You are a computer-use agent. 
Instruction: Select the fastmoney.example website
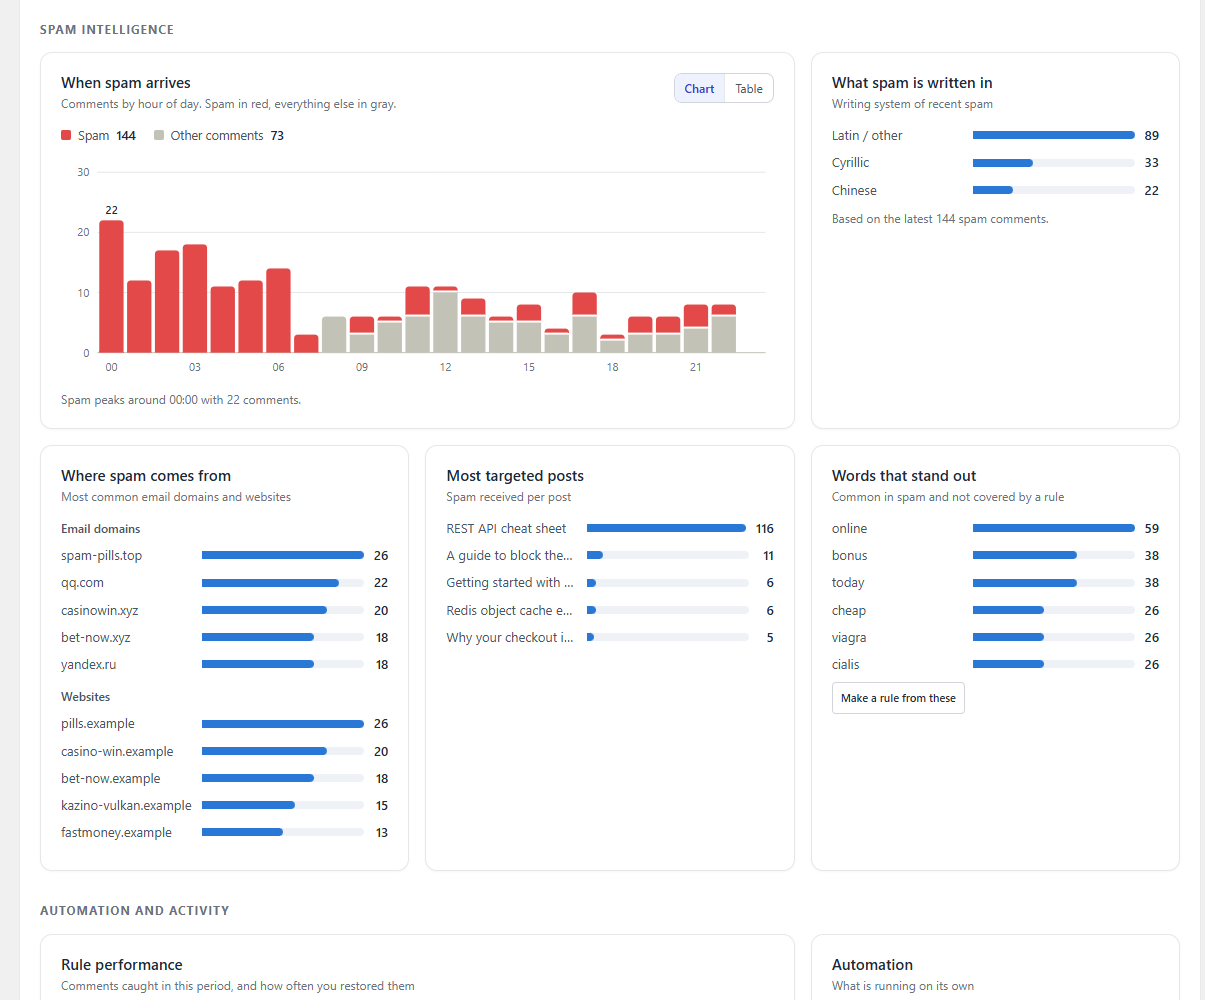point(225,832)
